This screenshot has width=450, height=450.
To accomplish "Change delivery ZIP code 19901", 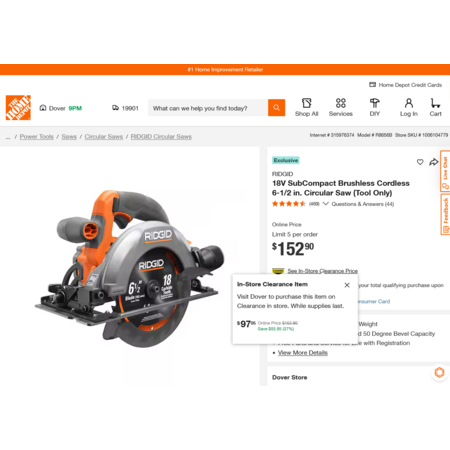I will [x=125, y=108].
